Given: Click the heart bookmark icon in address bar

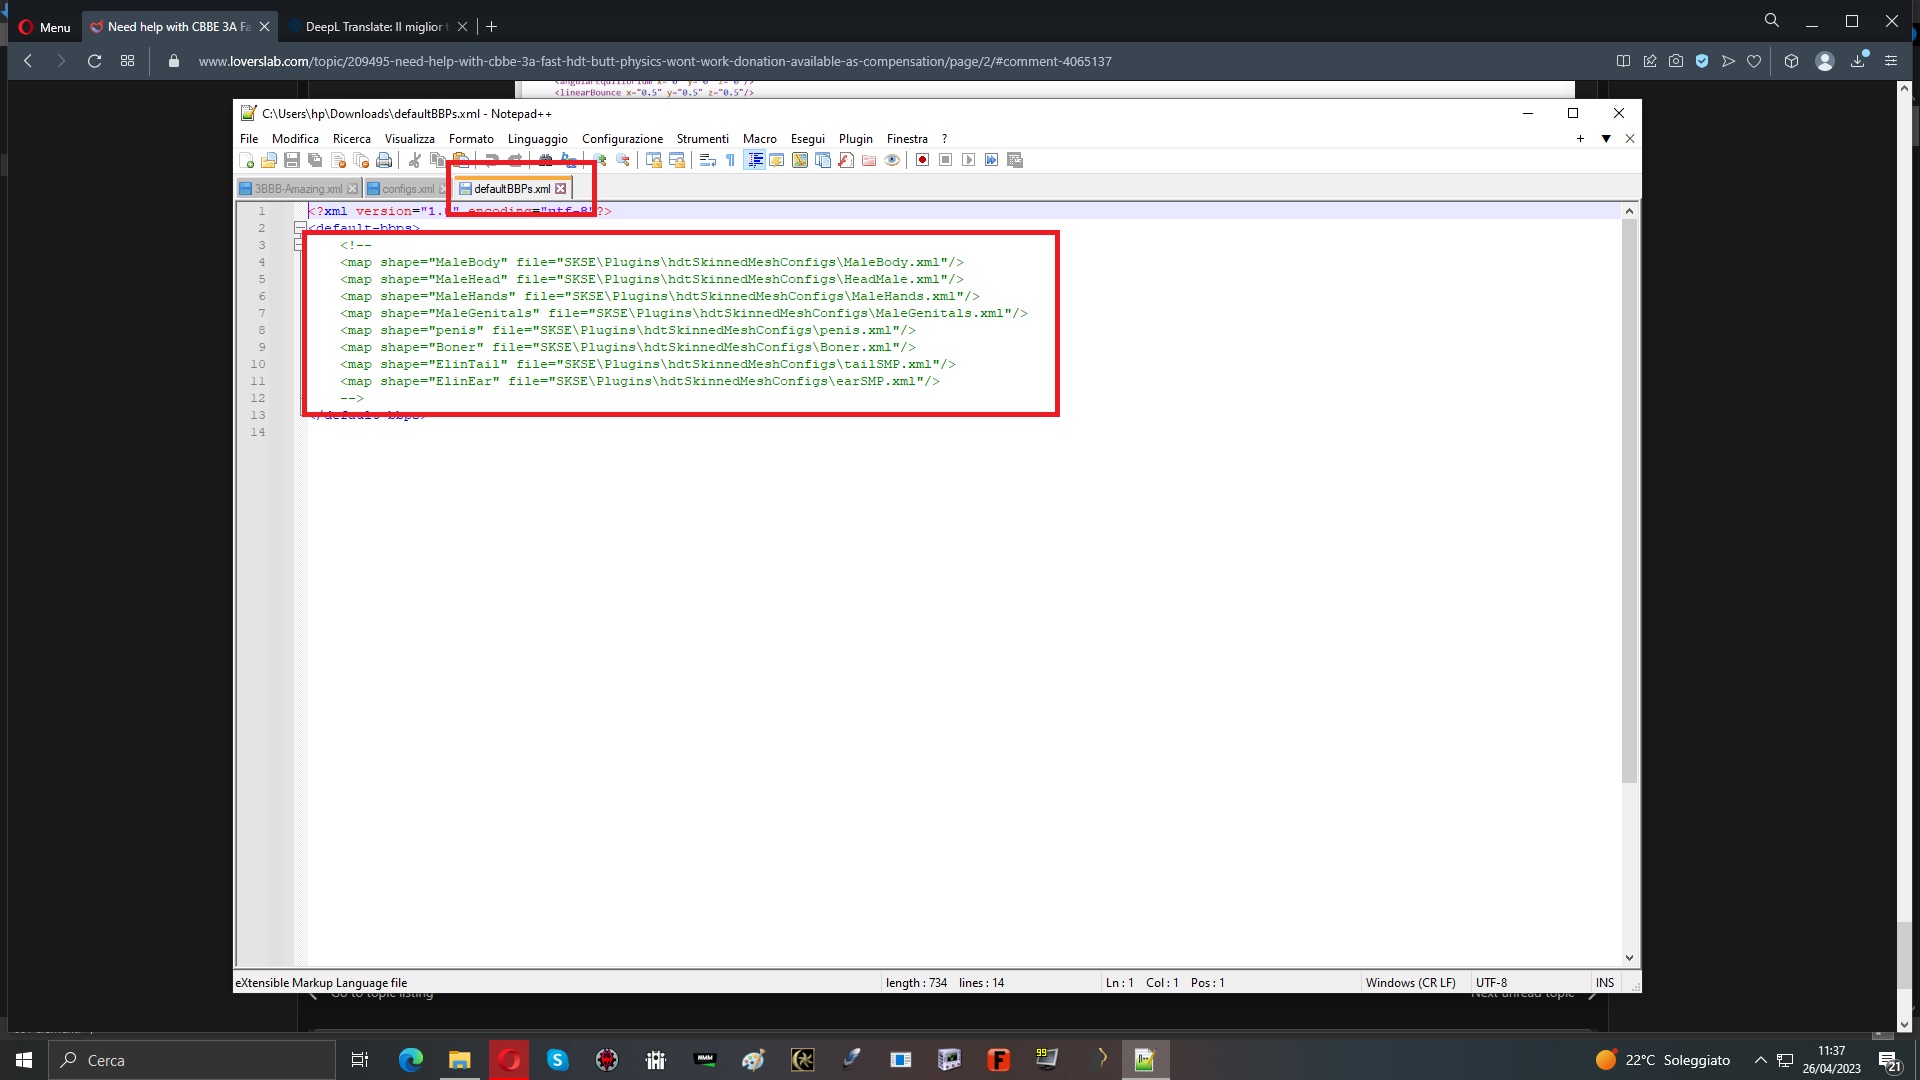Looking at the screenshot, I should click(x=1754, y=61).
